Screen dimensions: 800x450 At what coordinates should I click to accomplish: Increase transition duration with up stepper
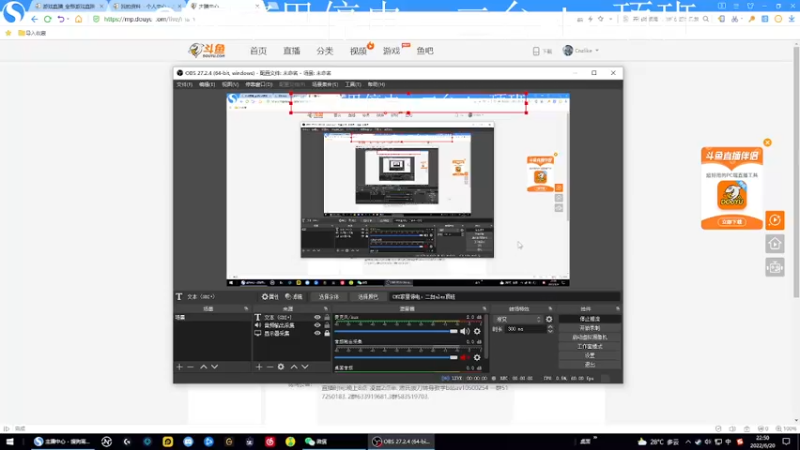[x=550, y=327]
